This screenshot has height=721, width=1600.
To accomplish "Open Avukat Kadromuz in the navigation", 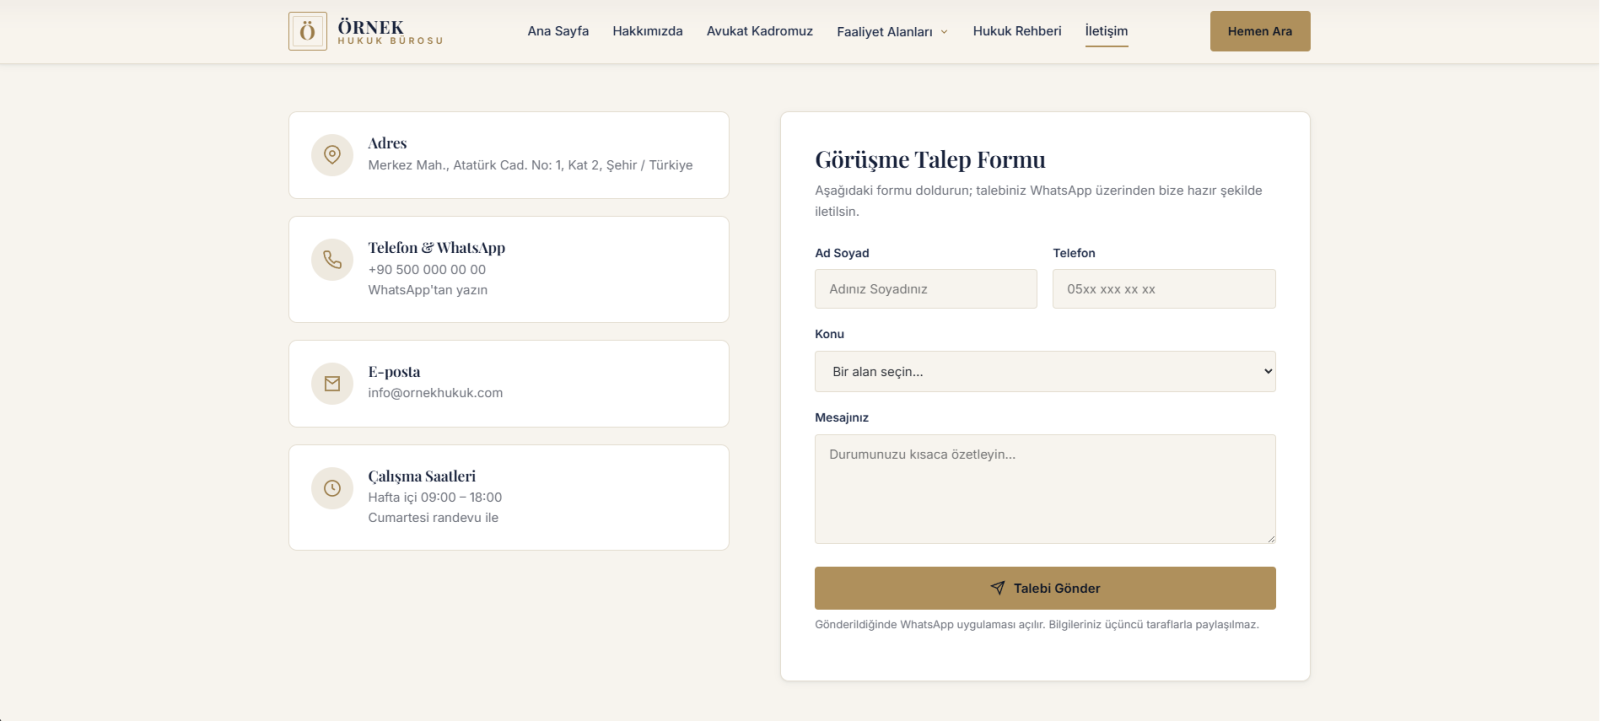I will [759, 31].
